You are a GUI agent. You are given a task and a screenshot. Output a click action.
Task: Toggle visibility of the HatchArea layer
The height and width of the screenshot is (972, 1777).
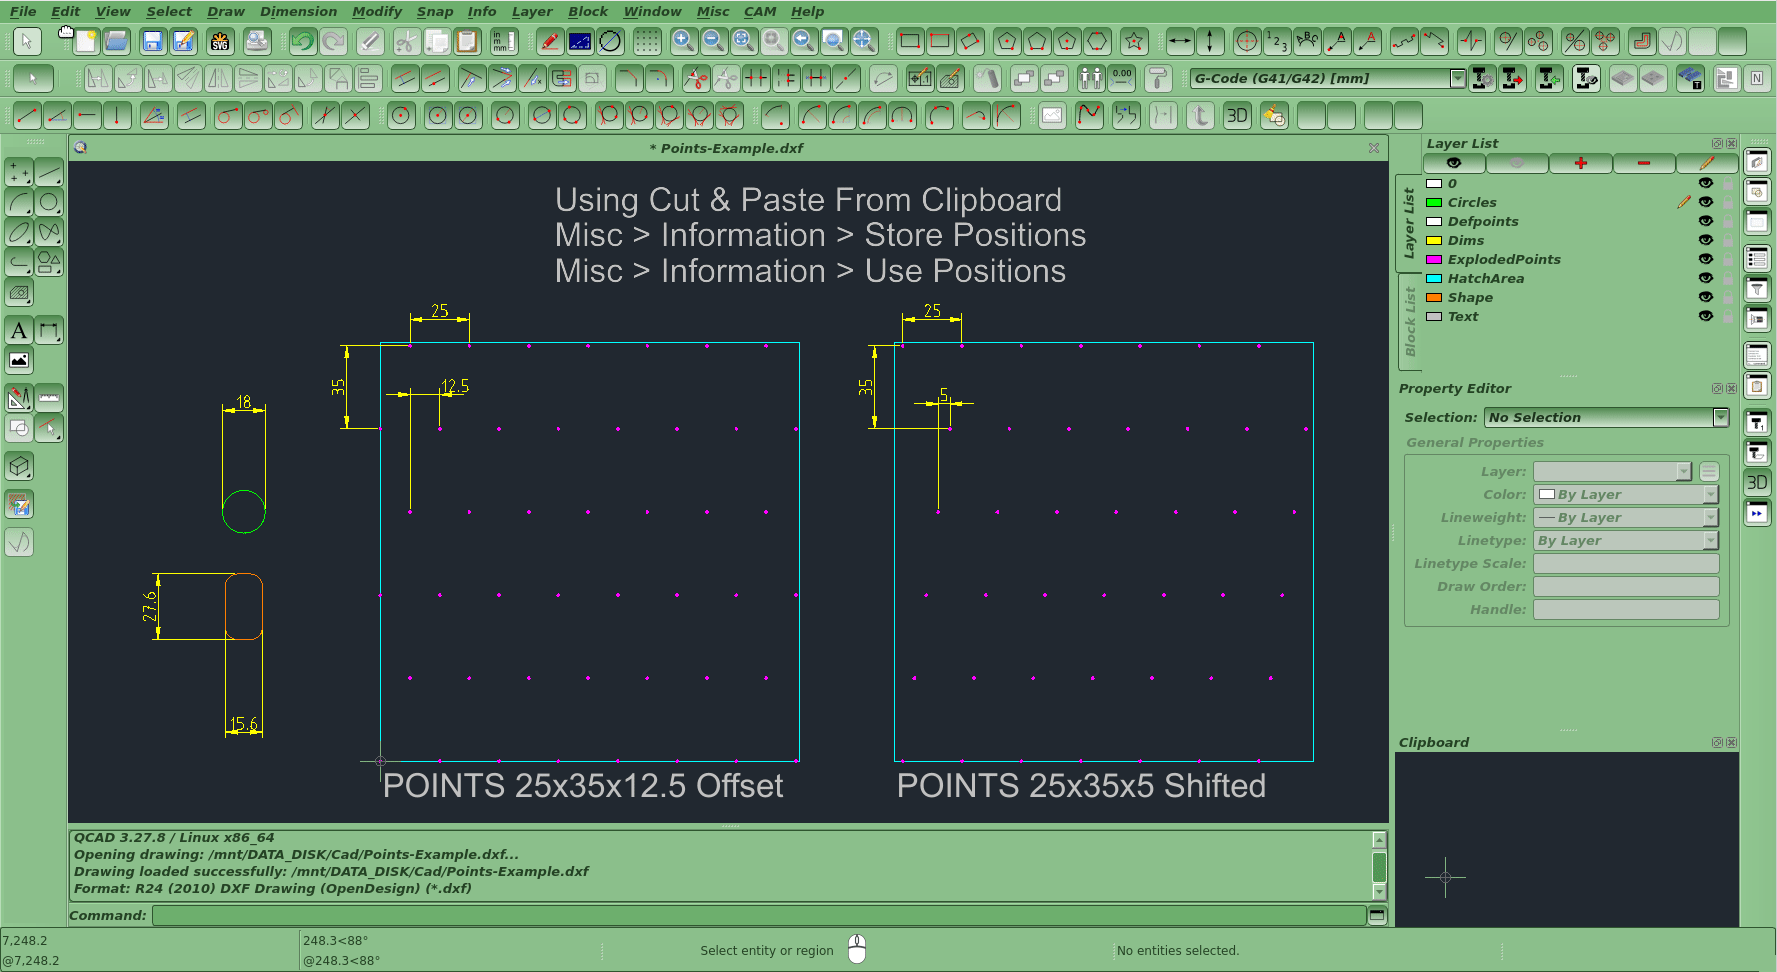(1706, 278)
